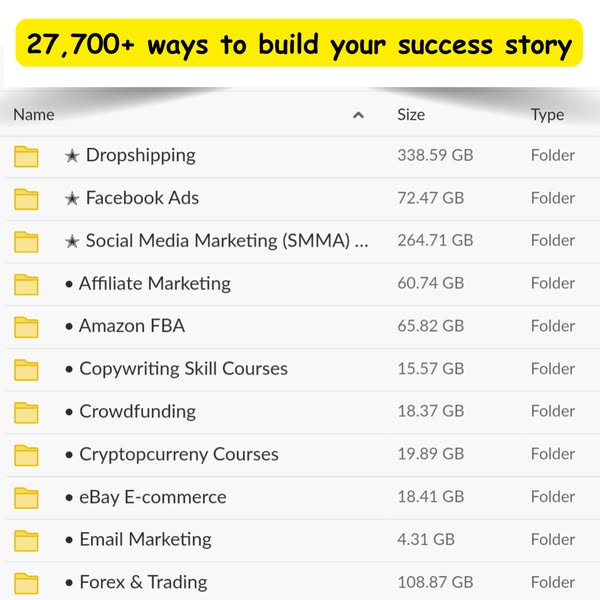Image resolution: width=600 pixels, height=600 pixels.
Task: Click the Facebook Ads folder icon
Action: pyautogui.click(x=26, y=199)
